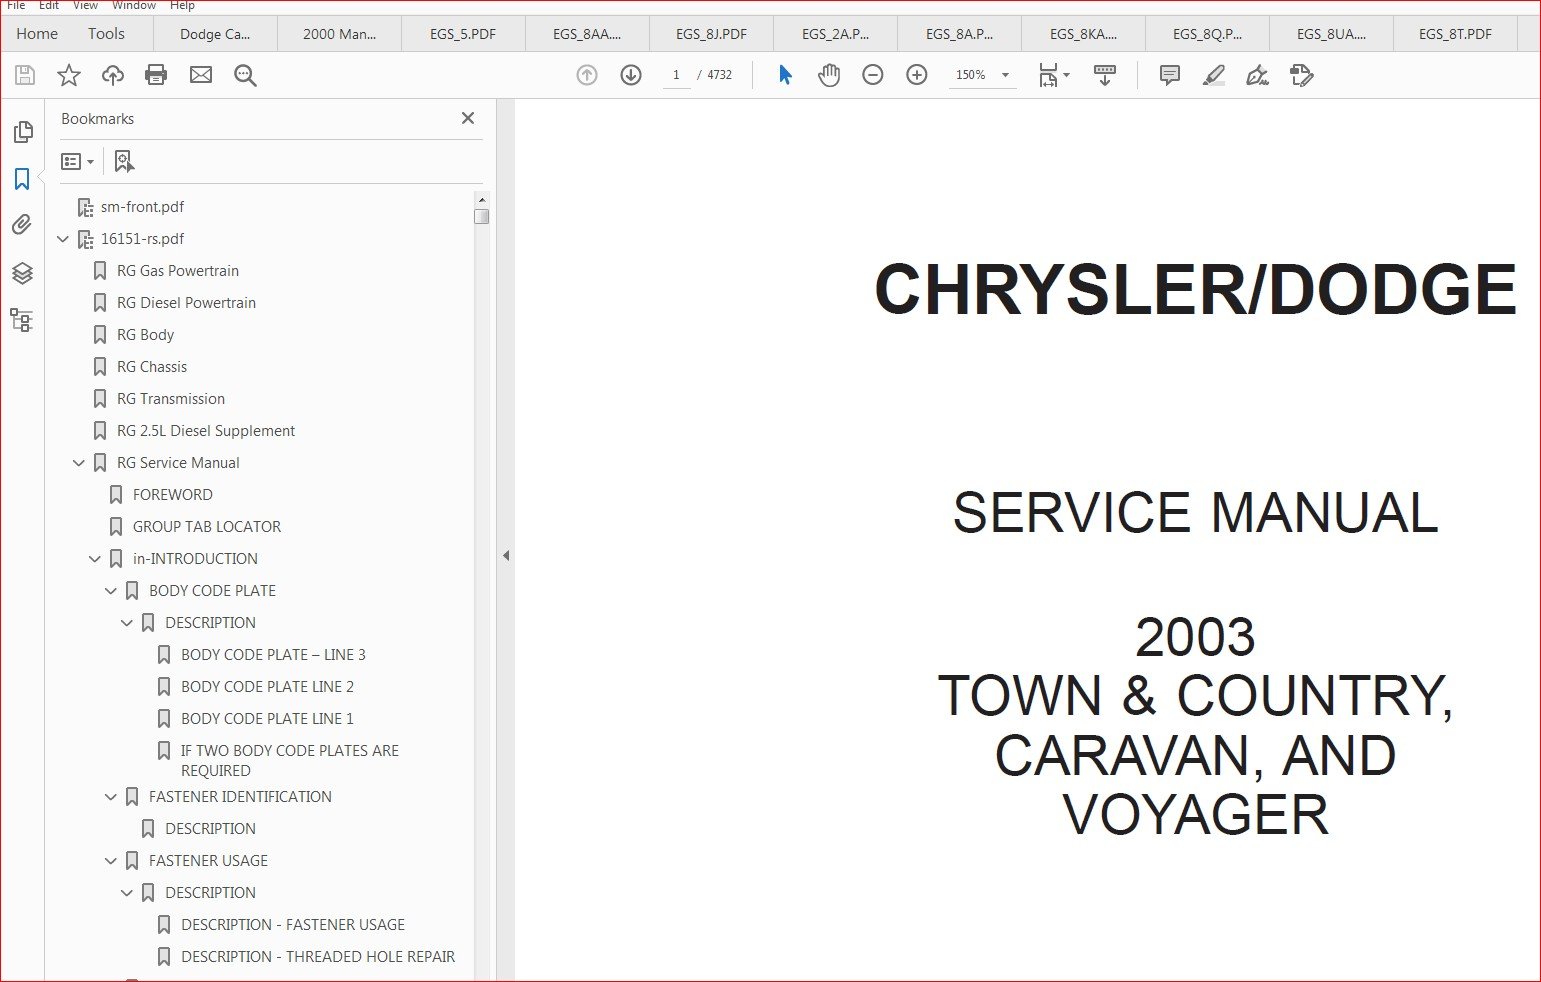The height and width of the screenshot is (982, 1541).
Task: Open the RG Body bookmark
Action: (x=145, y=335)
